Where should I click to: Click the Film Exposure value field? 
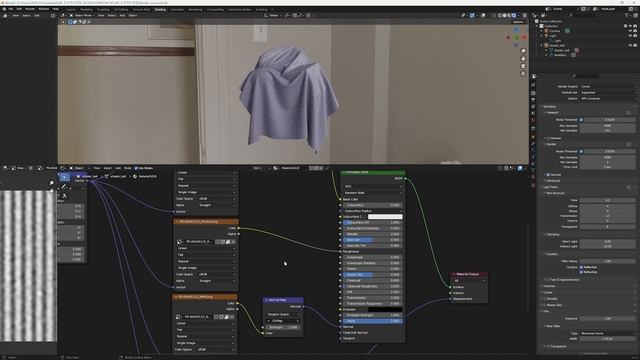[x=608, y=318]
